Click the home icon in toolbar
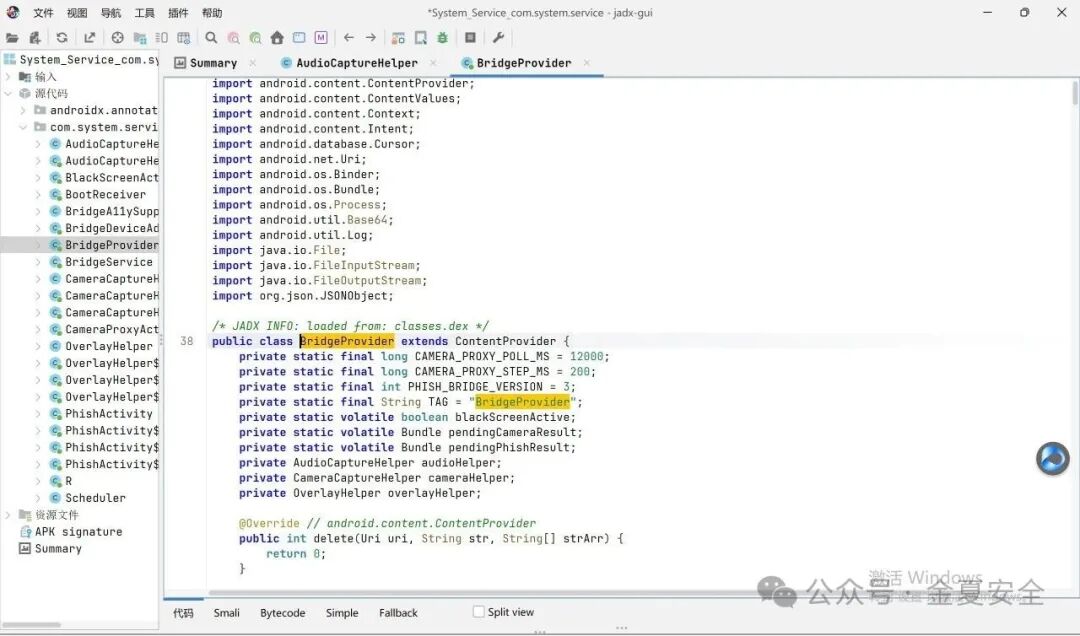 277,38
